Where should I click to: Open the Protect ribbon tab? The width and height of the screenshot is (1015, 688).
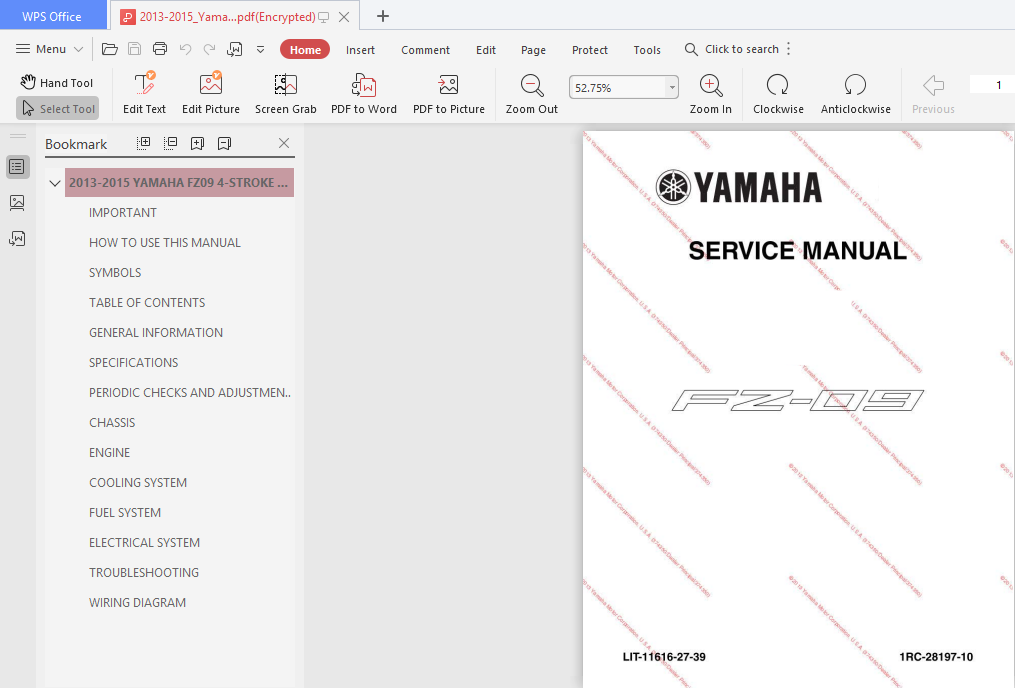click(x=590, y=50)
